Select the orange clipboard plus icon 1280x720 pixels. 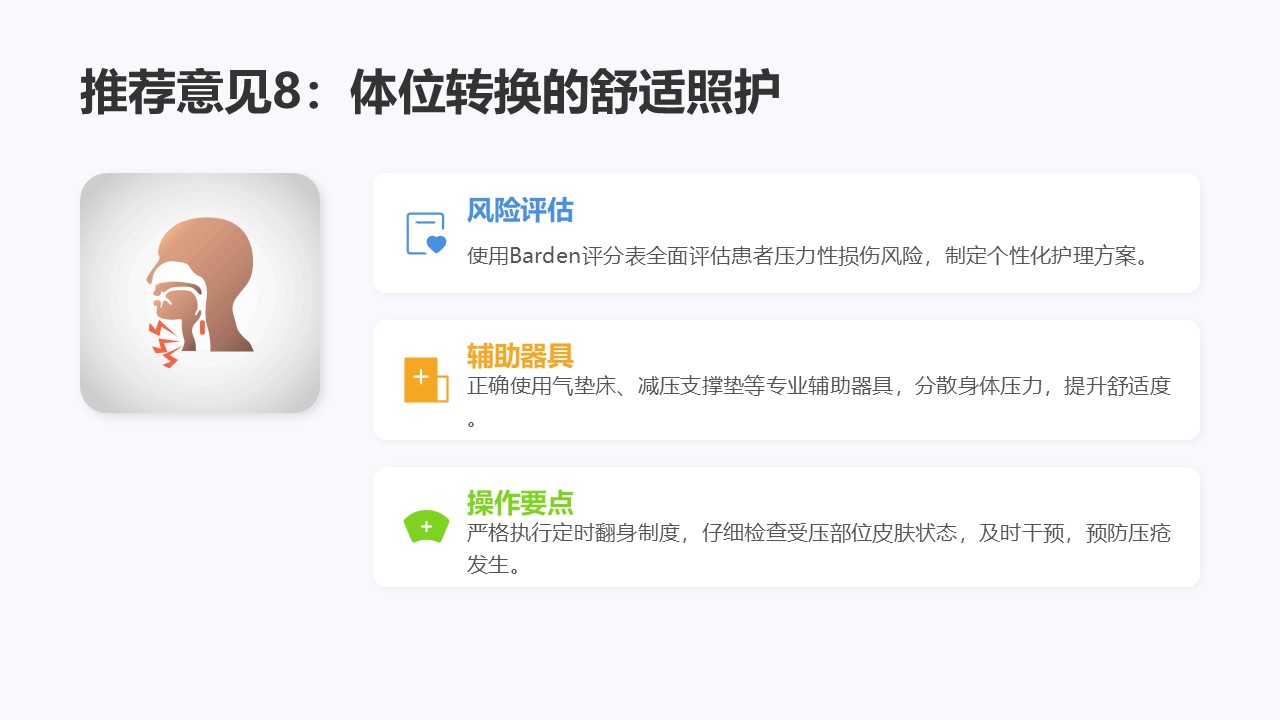[x=426, y=380]
